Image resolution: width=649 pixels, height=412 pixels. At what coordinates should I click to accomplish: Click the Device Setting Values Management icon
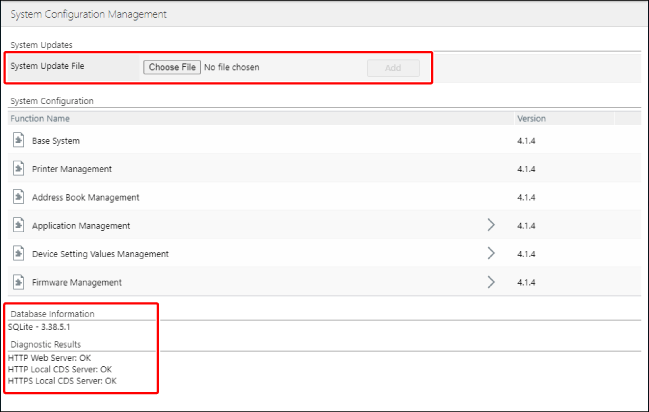click(x=19, y=253)
